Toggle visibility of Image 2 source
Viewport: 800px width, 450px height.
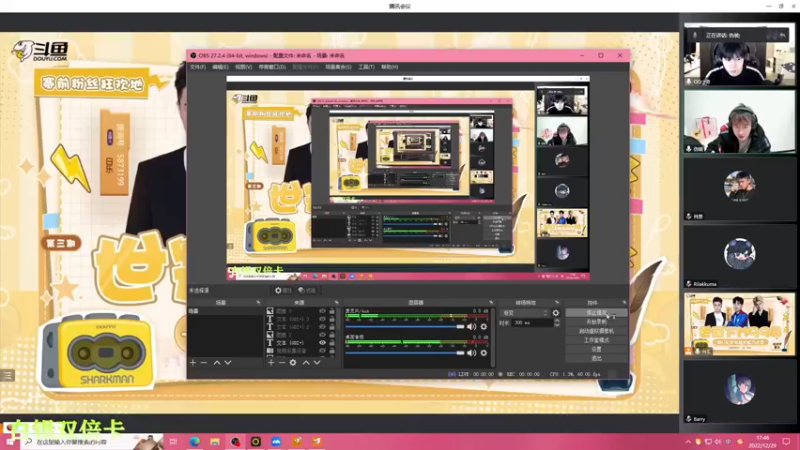[322, 335]
